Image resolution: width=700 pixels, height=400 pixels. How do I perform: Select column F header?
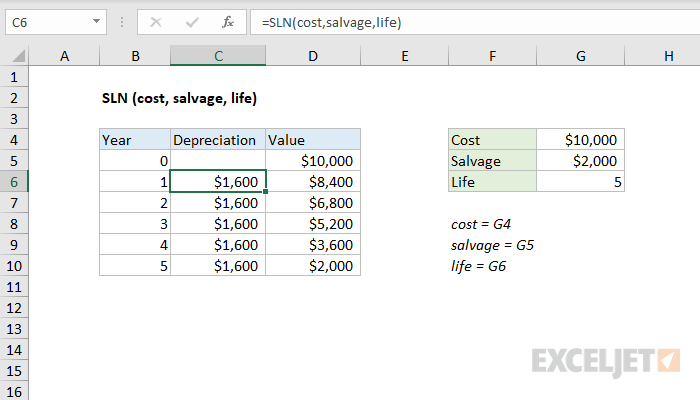pos(492,56)
